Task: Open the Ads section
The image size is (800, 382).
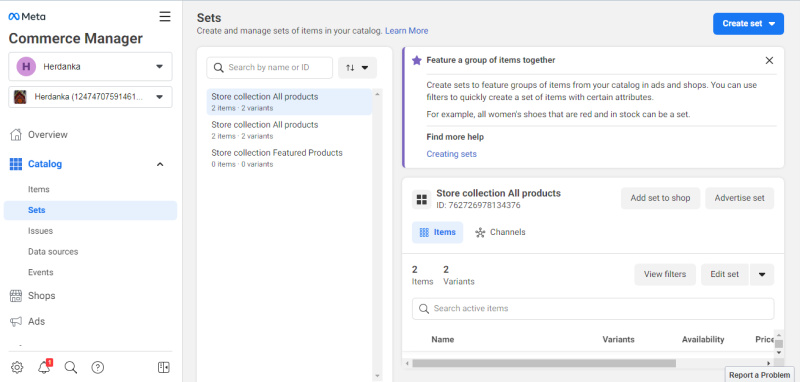Action: coord(36,321)
